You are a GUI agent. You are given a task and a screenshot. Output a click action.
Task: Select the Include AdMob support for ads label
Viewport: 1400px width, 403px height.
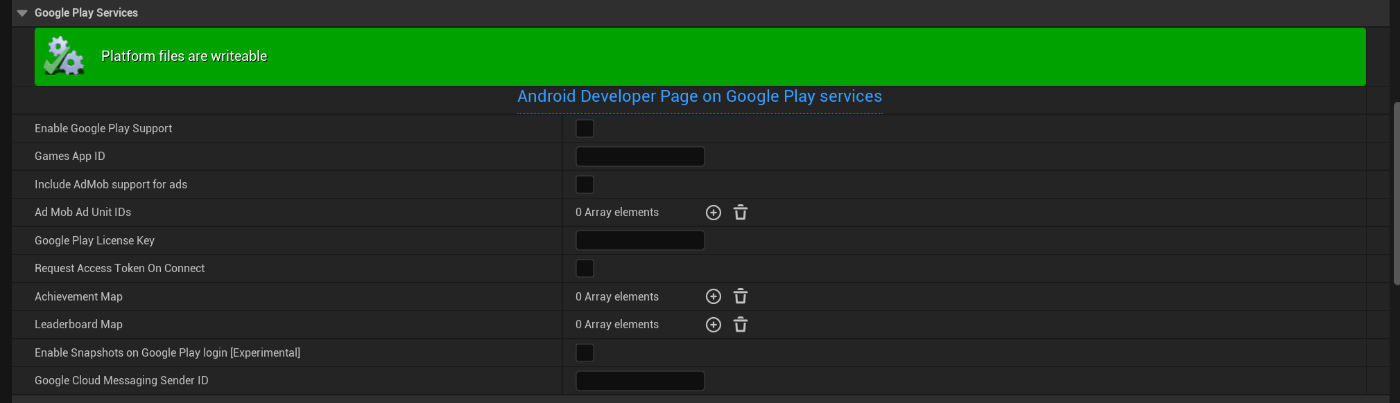[111, 184]
